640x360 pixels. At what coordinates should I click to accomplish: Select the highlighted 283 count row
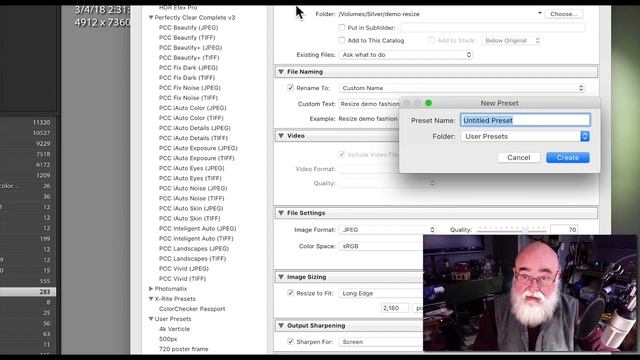click(x=28, y=291)
